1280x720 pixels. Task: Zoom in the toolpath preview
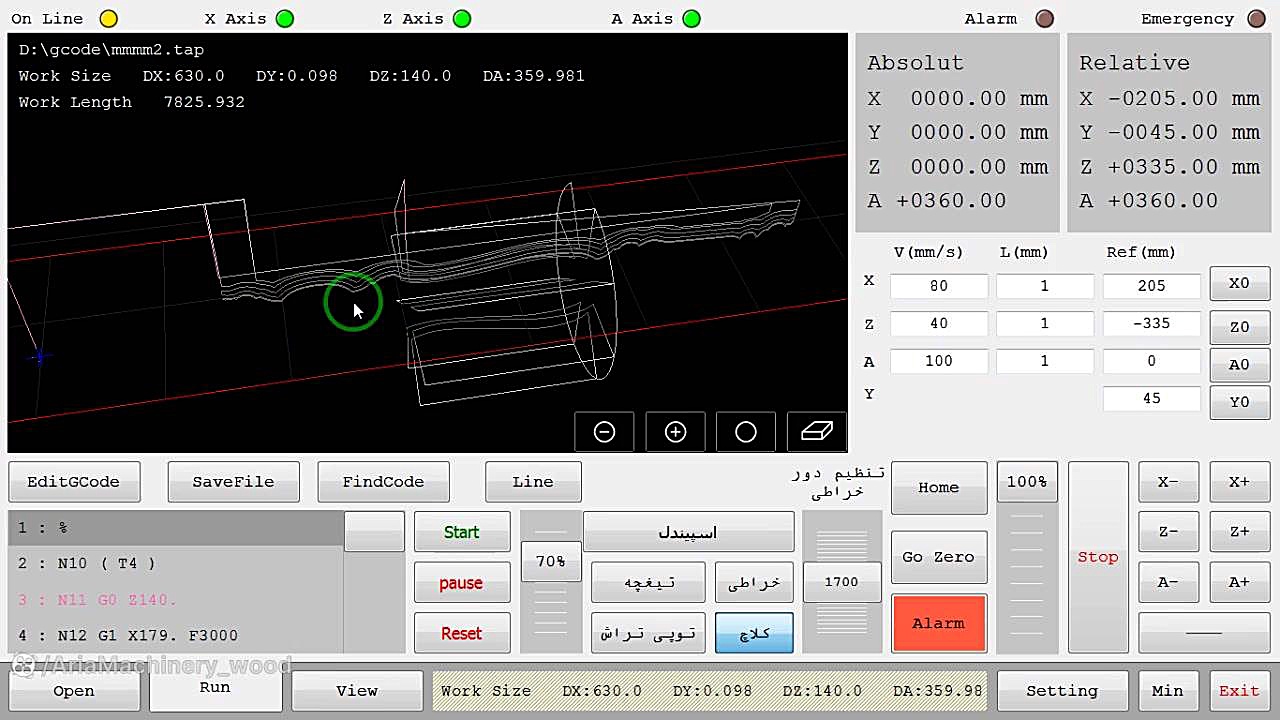(675, 432)
